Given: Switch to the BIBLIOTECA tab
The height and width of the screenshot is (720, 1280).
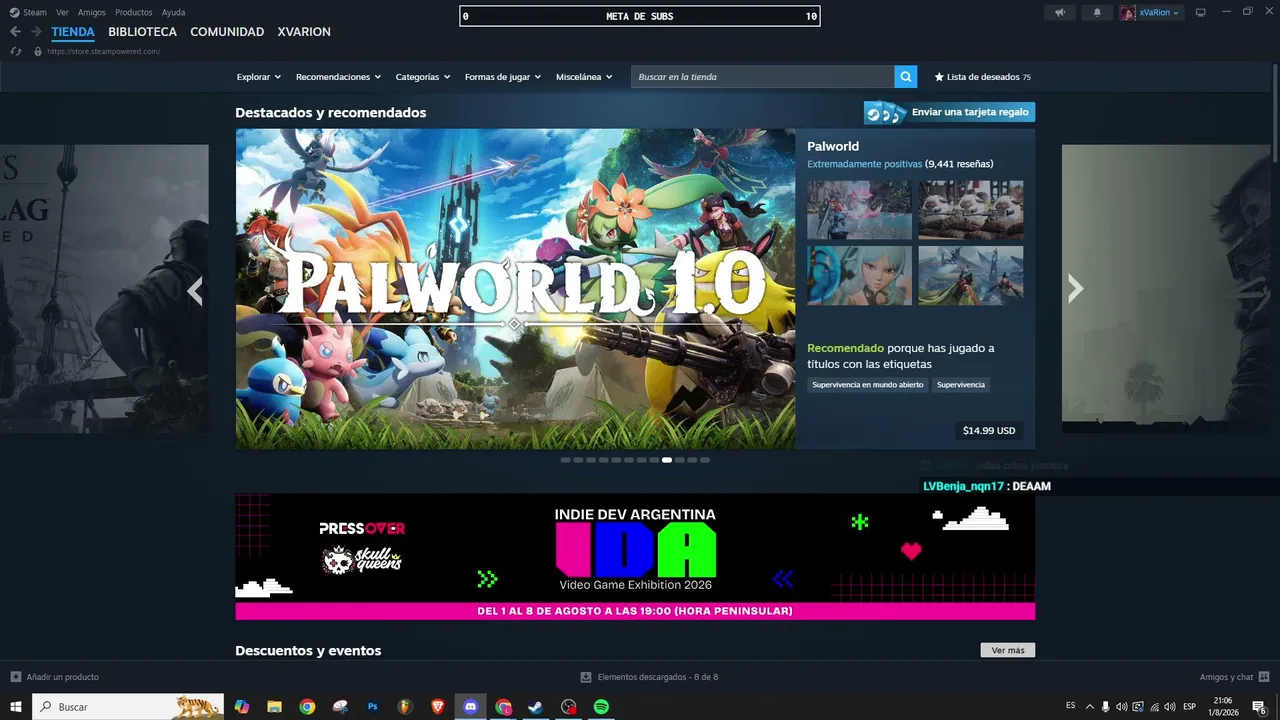Looking at the screenshot, I should [x=142, y=32].
